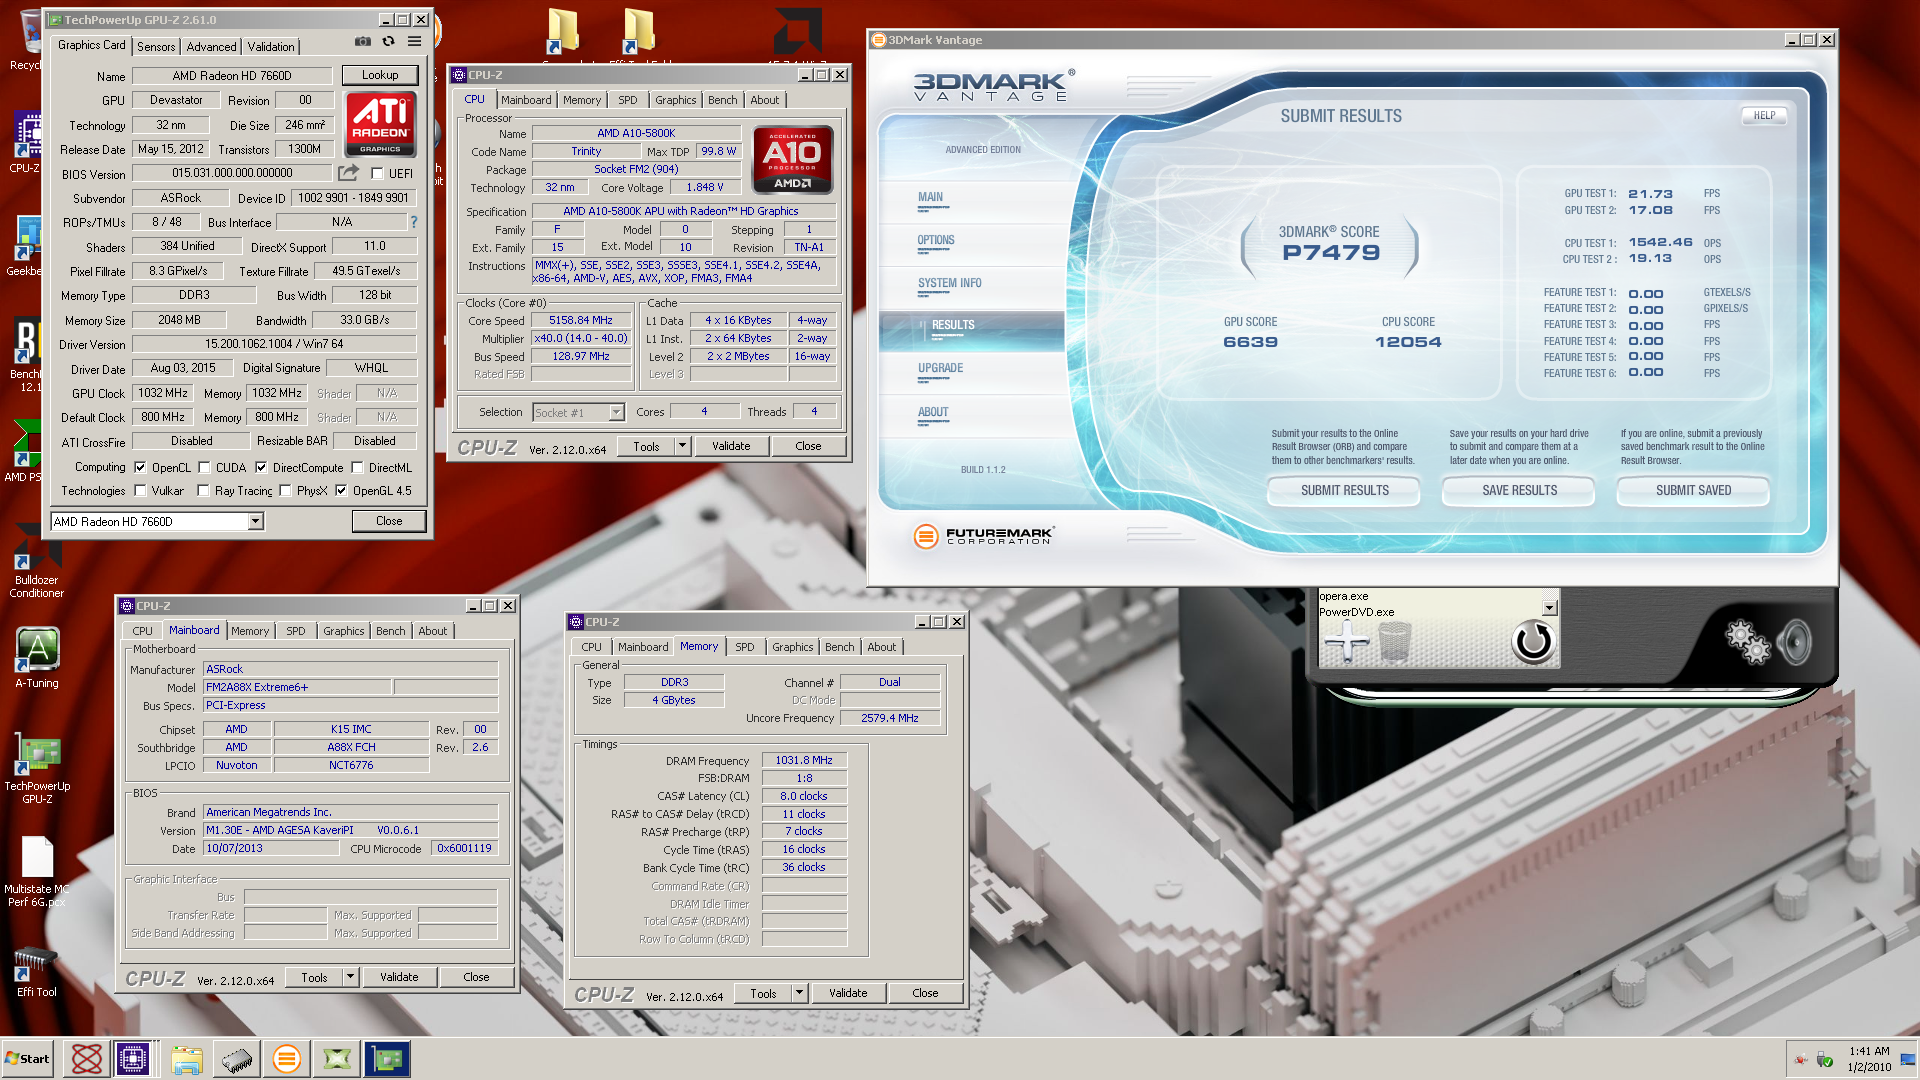This screenshot has height=1080, width=1920.
Task: Click the Start button
Action: click(27, 1058)
